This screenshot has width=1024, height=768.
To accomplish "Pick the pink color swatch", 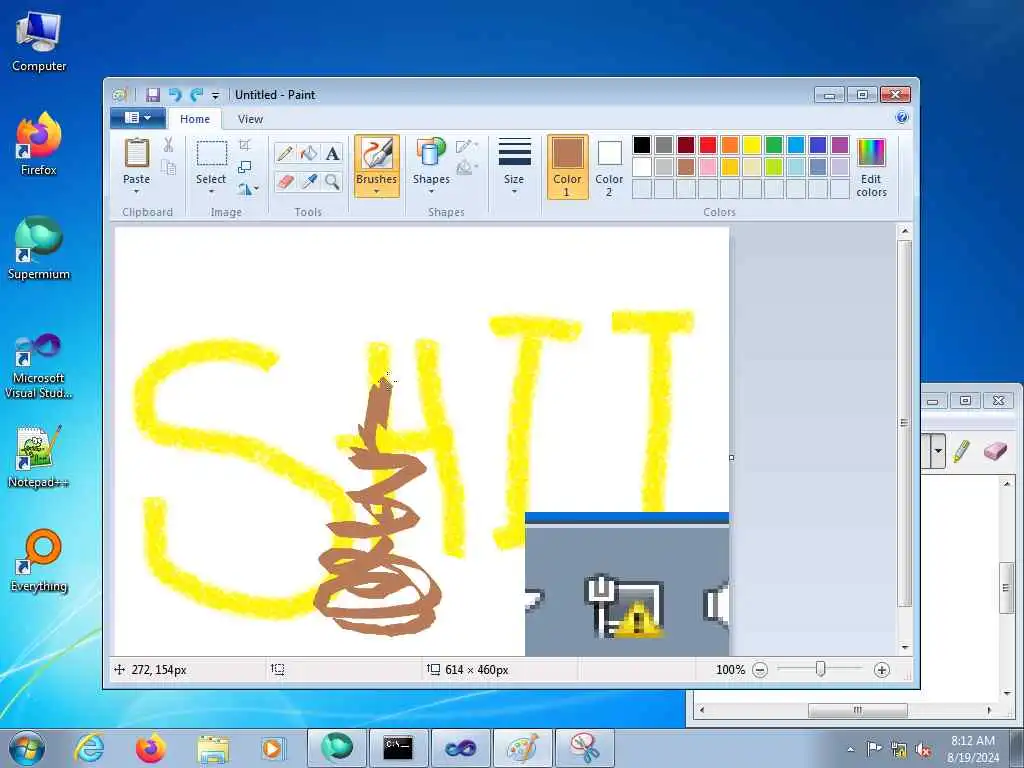I will point(708,167).
